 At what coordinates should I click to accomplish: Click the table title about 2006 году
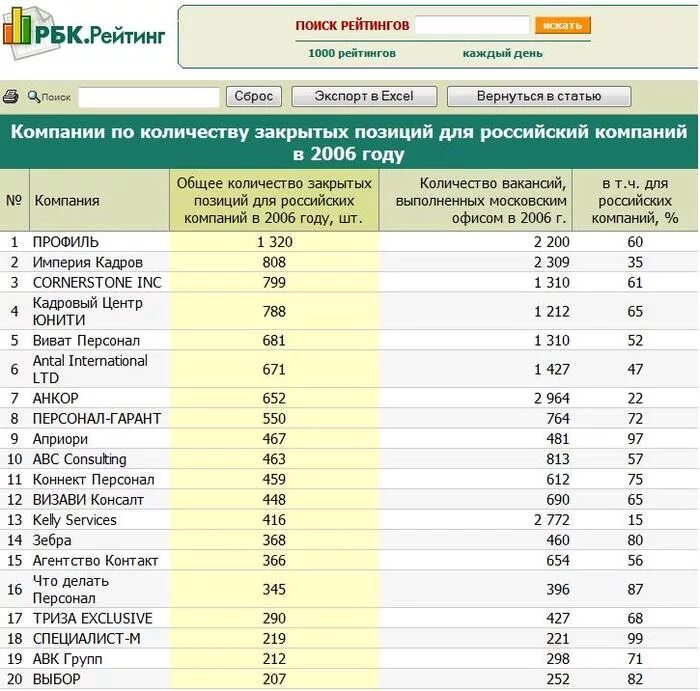(349, 142)
